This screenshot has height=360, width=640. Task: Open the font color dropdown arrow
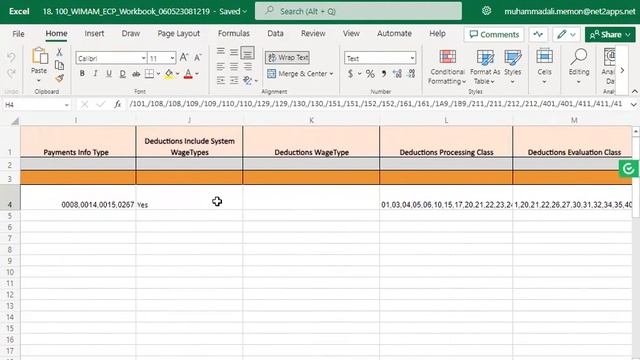click(197, 74)
